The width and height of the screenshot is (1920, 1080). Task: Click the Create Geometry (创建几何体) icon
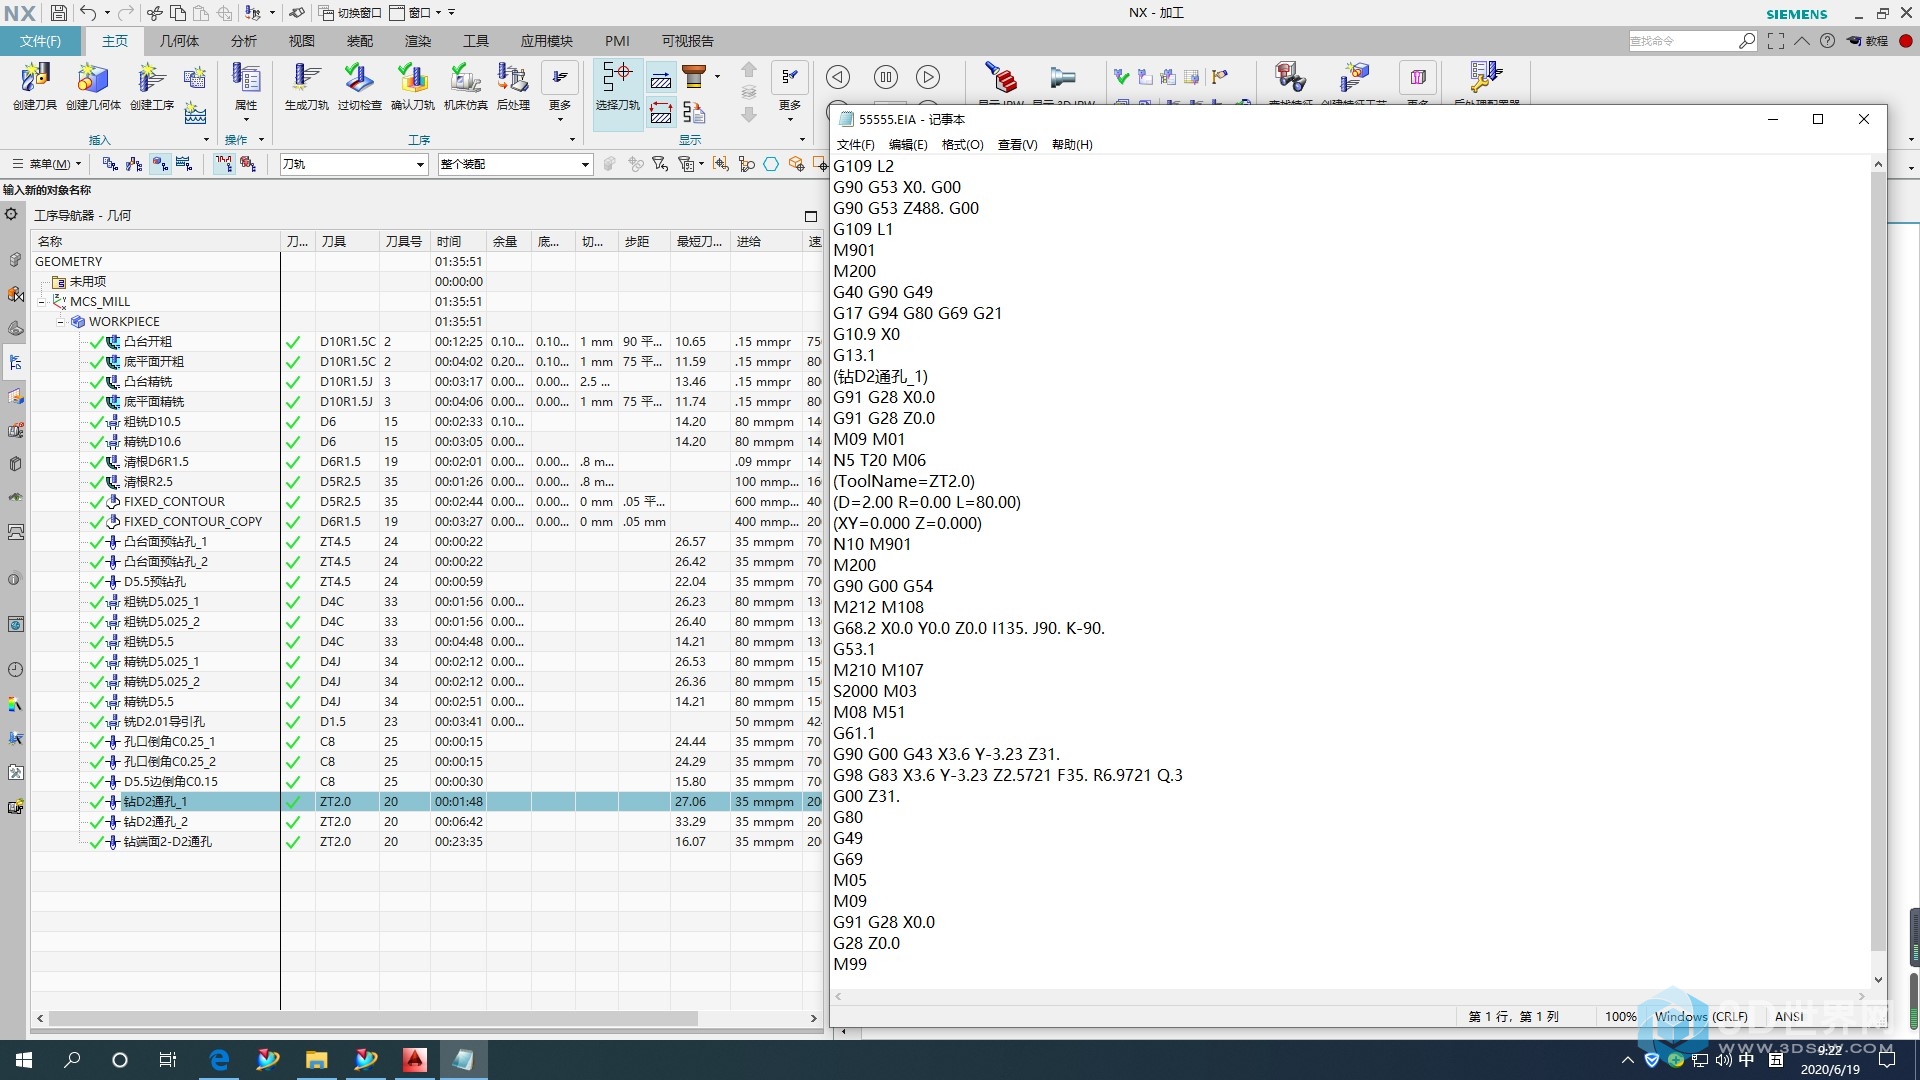[x=93, y=86]
